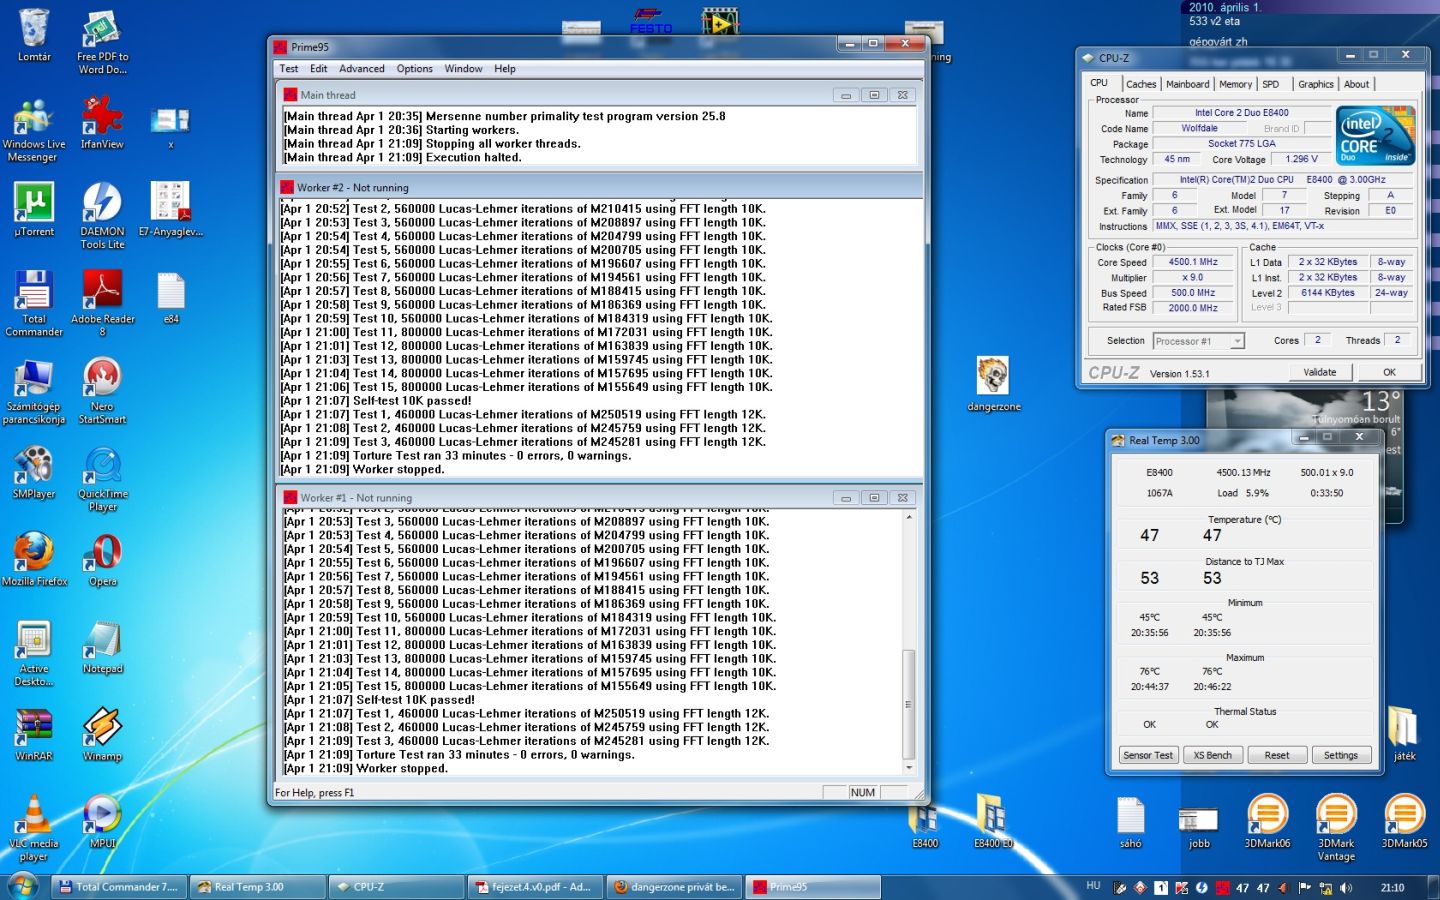
Task: Open the Lomtár recycle bin icon
Action: pos(34,36)
